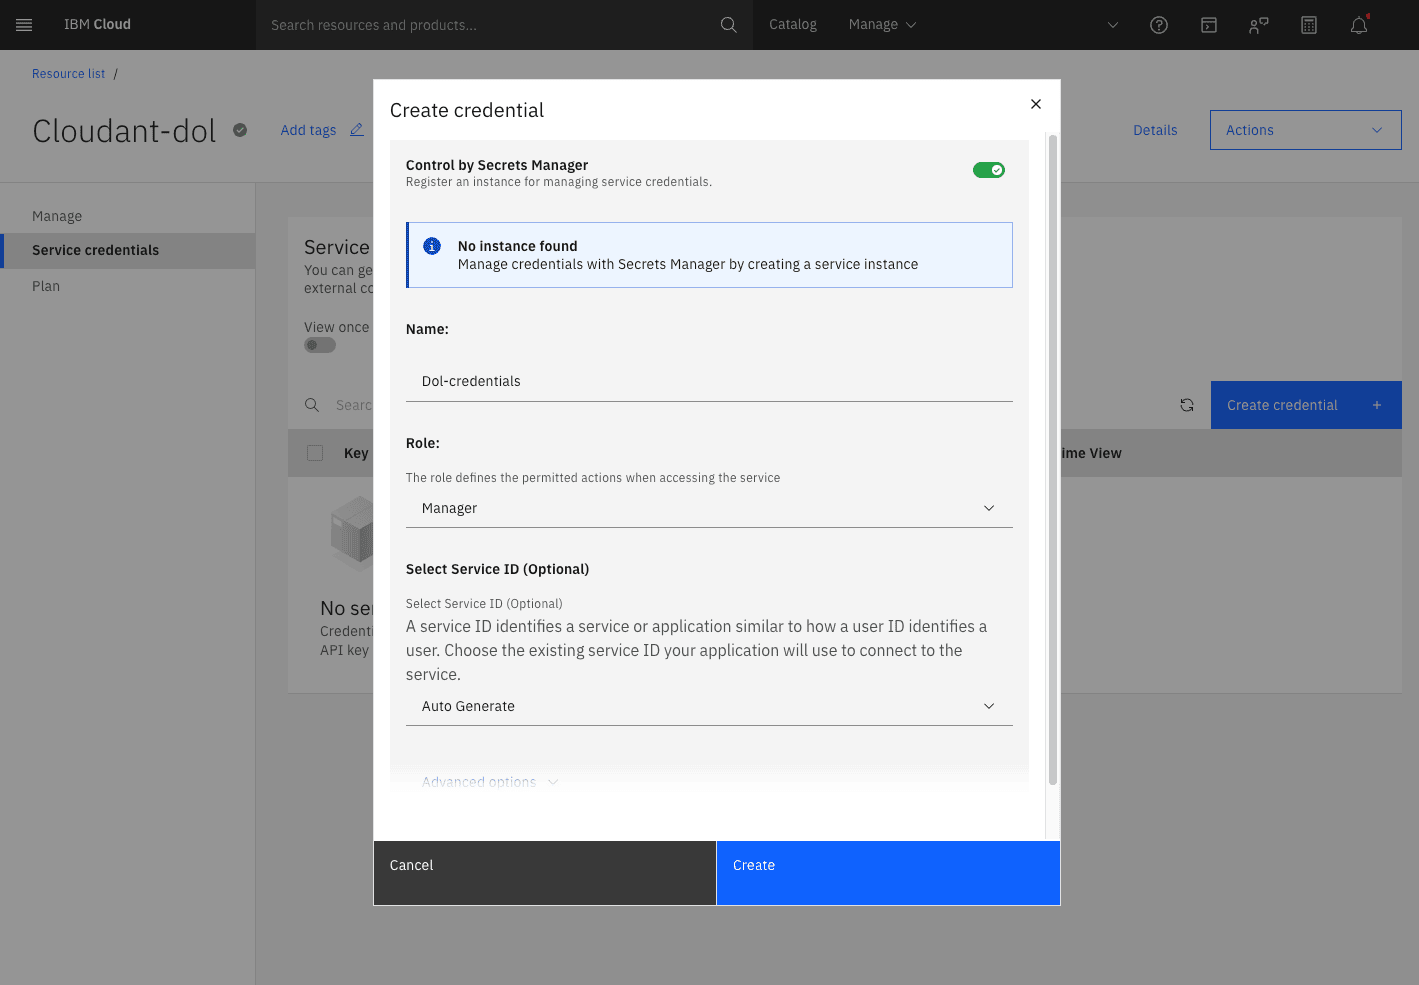Click the Name field containing Dol-credentials
Viewport: 1419px width, 985px height.
click(709, 381)
